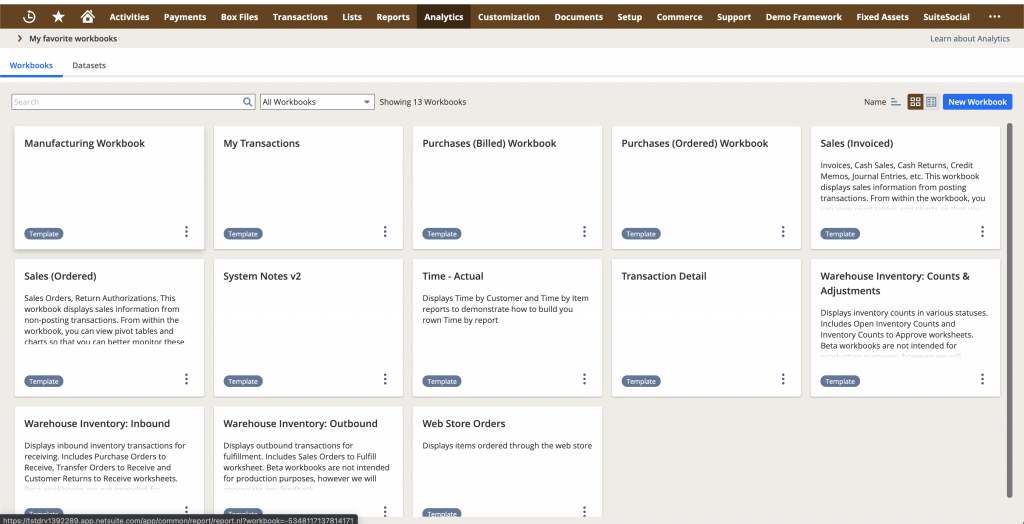Open the Documents menu
Image resolution: width=1024 pixels, height=524 pixels.
579,17
